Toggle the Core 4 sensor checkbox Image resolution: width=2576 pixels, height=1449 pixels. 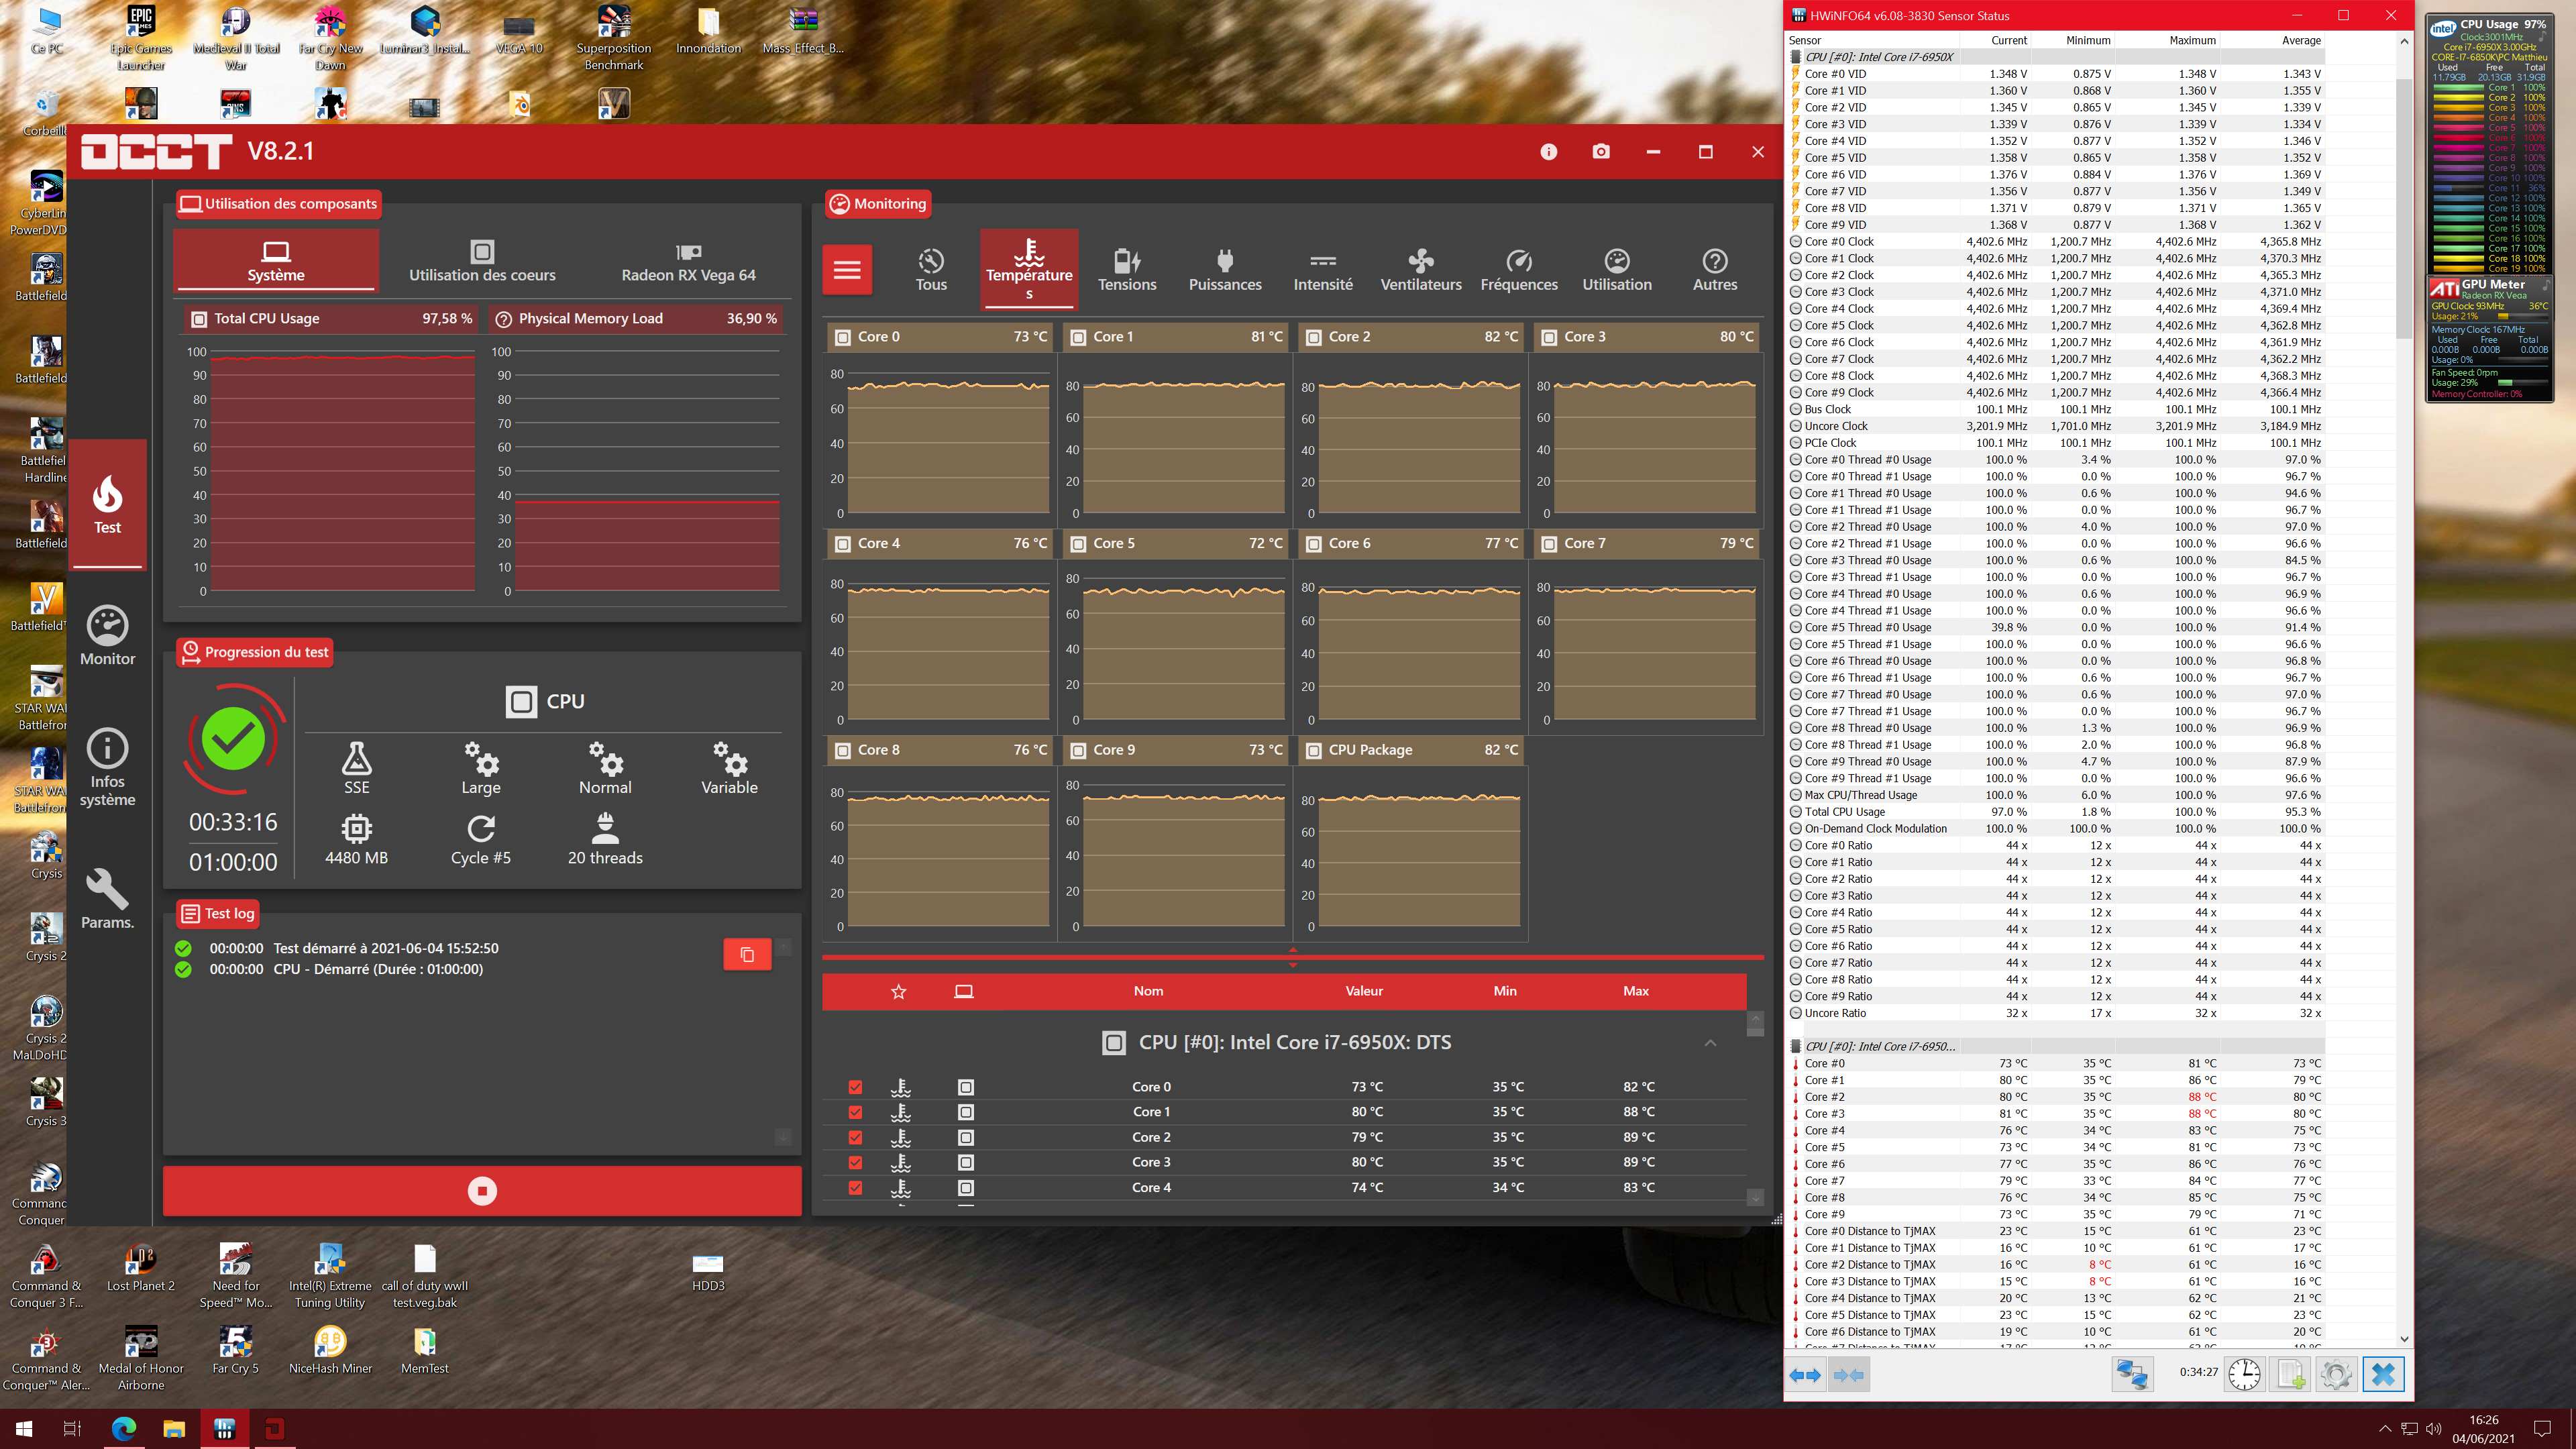coord(855,1188)
